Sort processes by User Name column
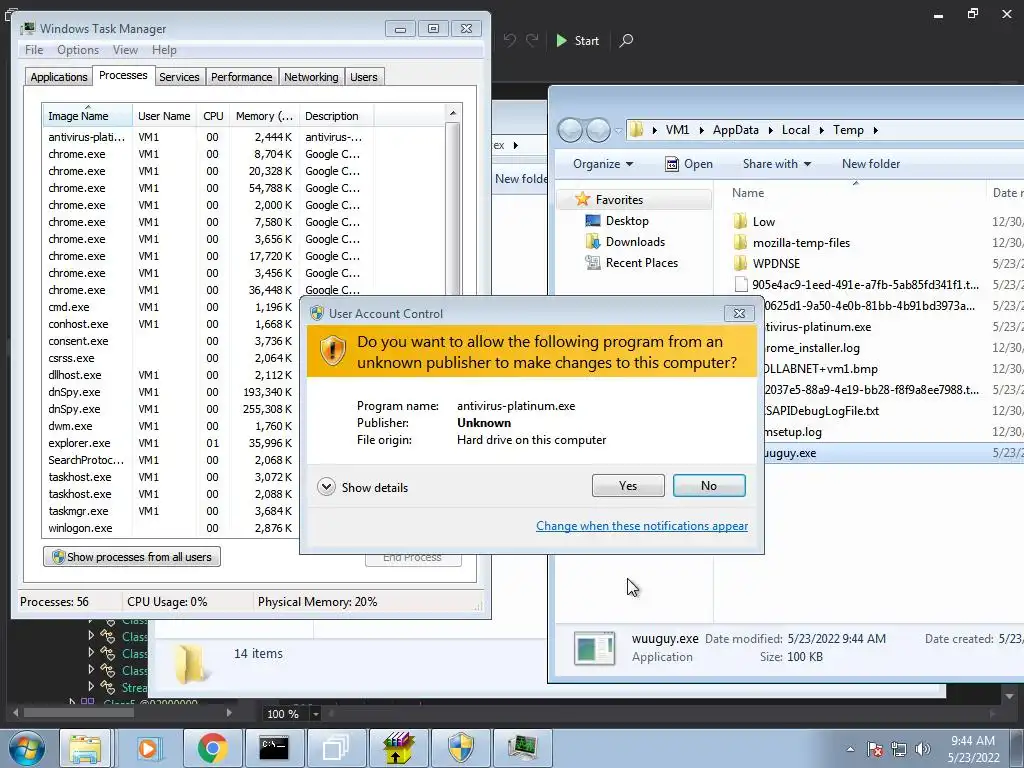This screenshot has width=1024, height=768. pos(164,116)
